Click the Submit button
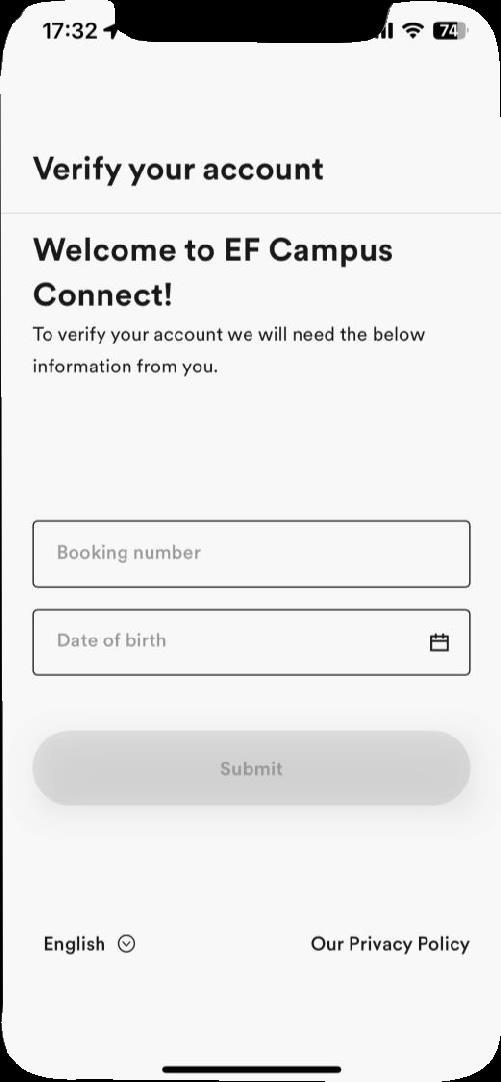 (251, 768)
